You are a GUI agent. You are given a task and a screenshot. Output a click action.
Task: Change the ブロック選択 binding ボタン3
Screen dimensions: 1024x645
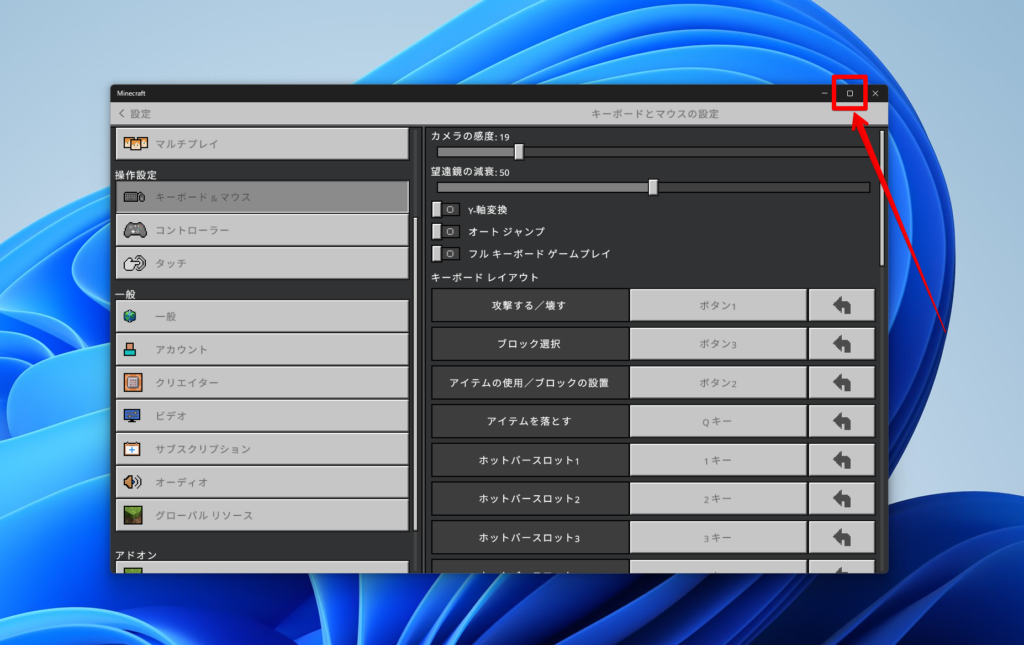tap(717, 344)
